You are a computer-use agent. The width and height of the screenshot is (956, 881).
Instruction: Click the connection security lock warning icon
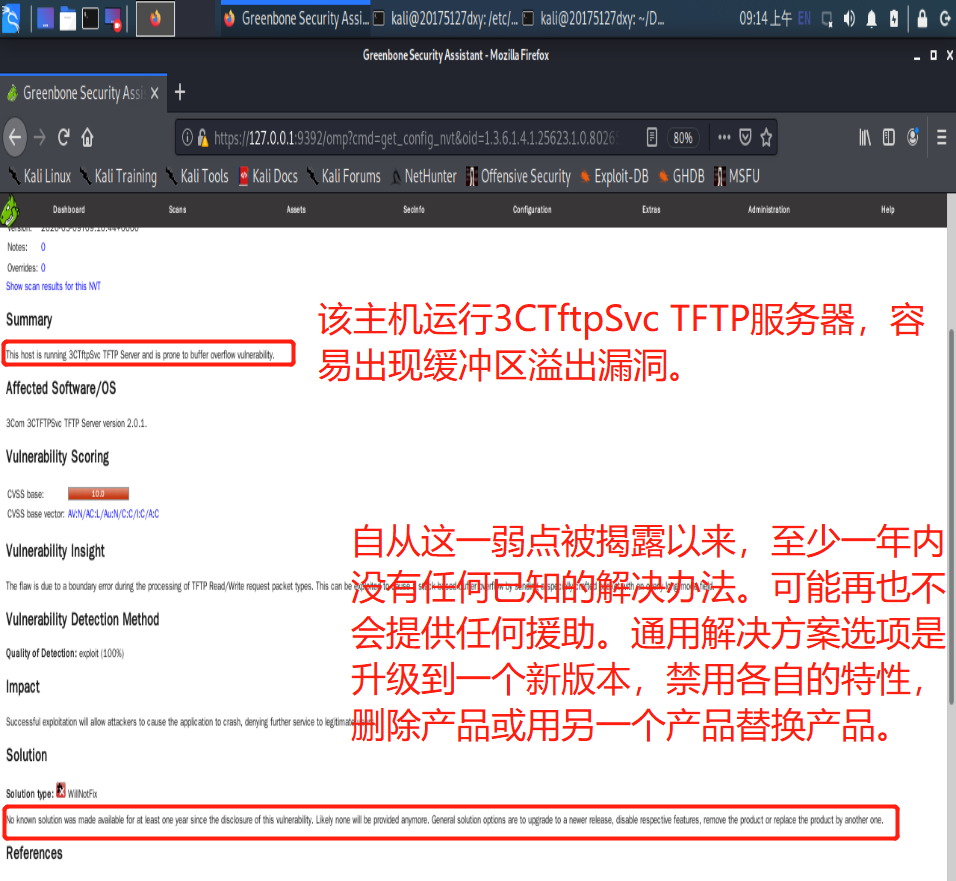click(203, 138)
